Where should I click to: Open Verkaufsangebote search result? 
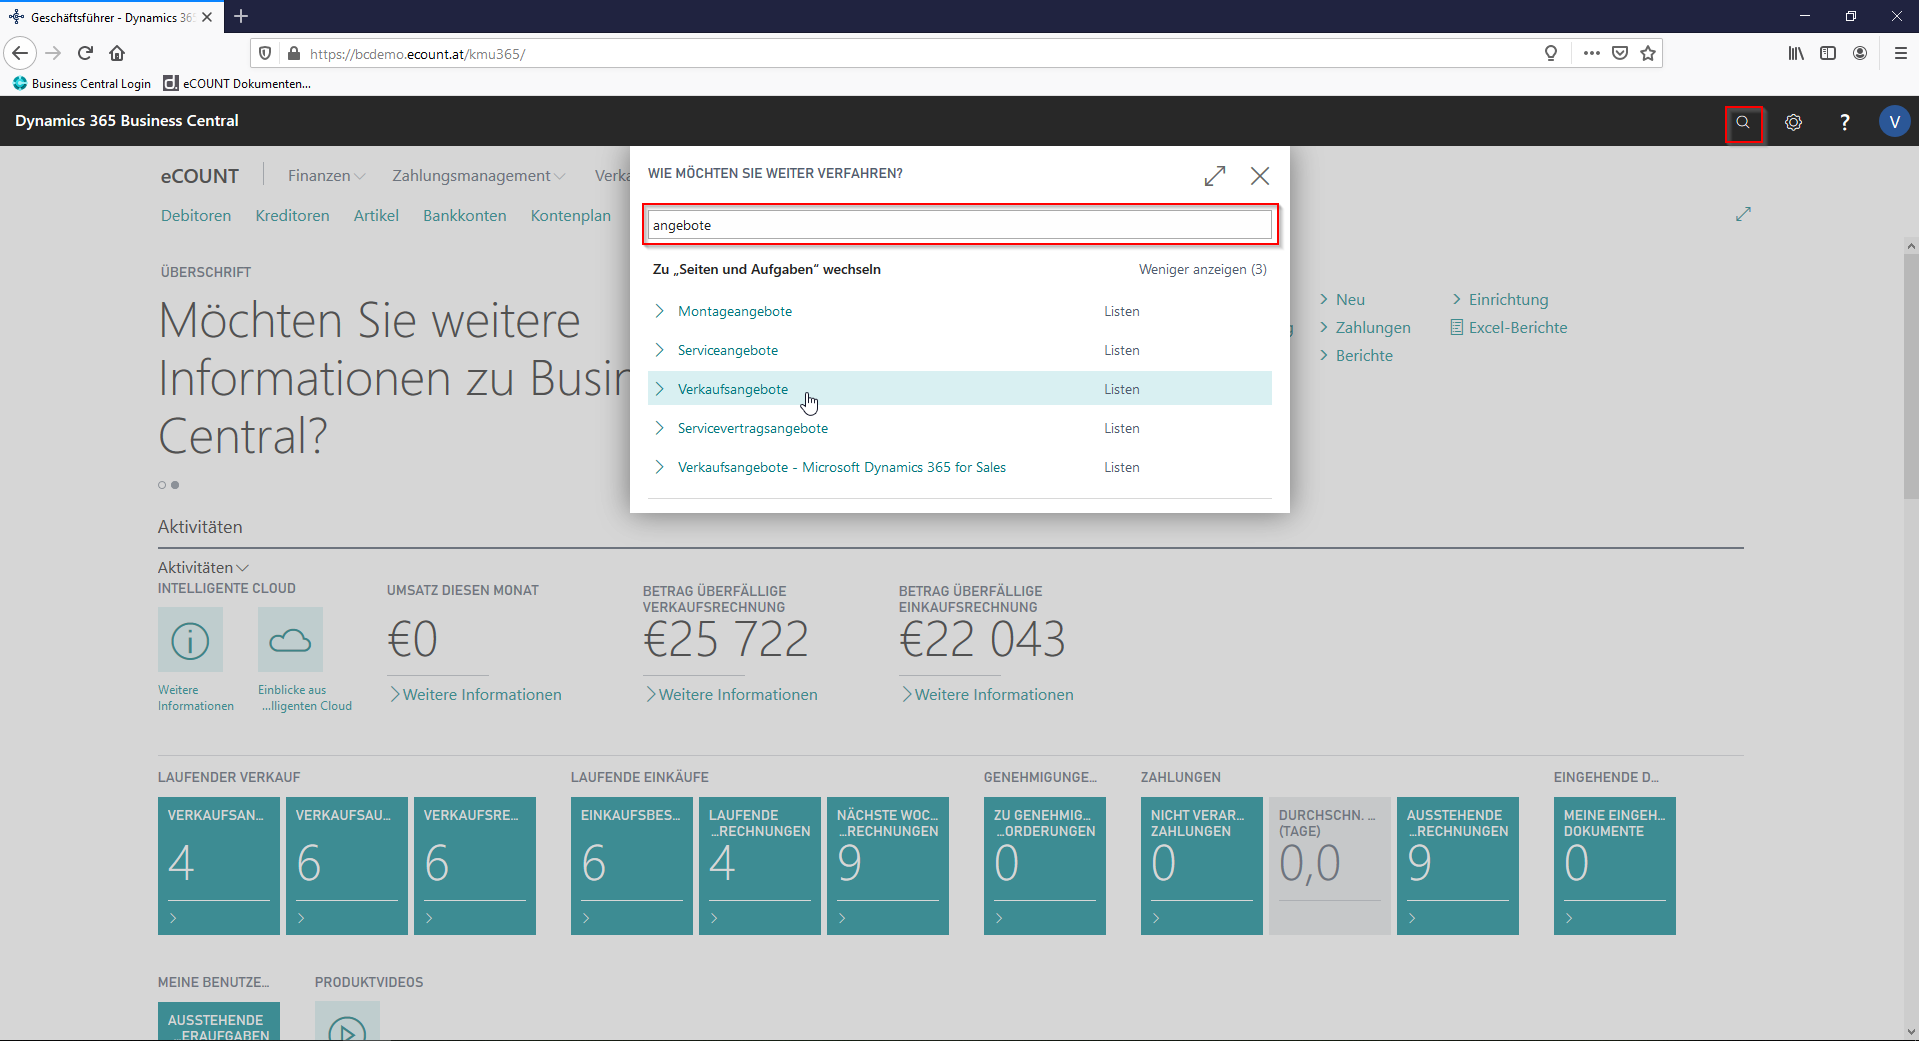[733, 389]
